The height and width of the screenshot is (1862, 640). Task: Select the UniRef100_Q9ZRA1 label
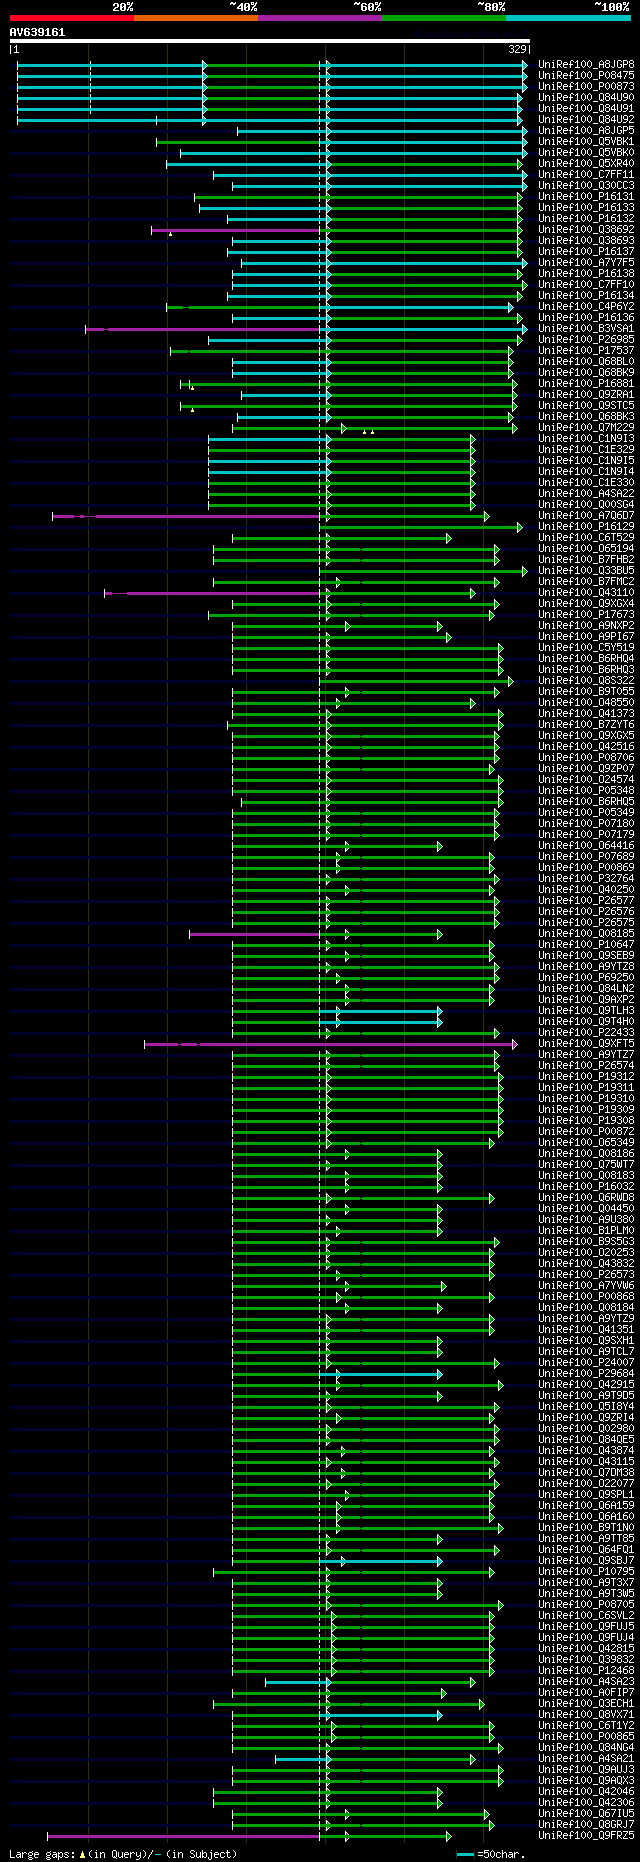(586, 394)
